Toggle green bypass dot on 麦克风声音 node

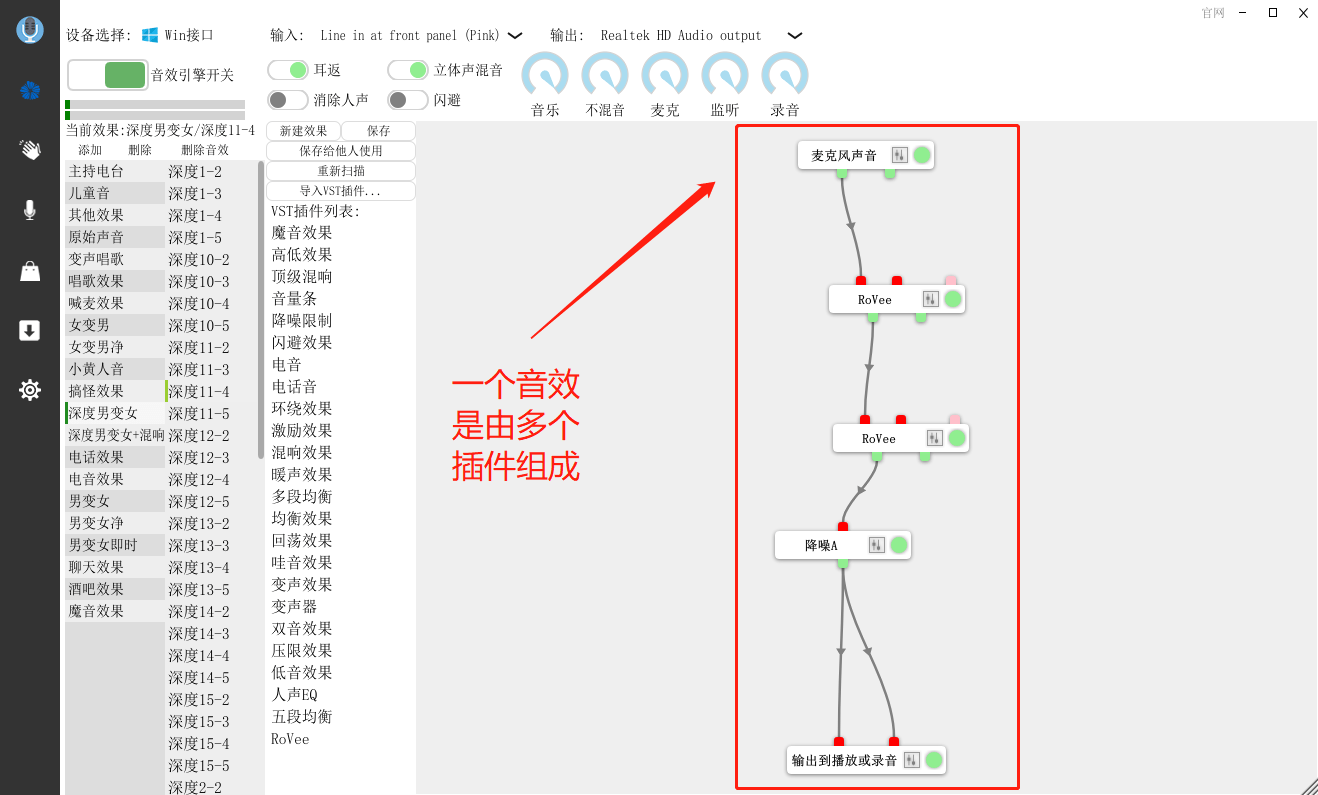(922, 155)
